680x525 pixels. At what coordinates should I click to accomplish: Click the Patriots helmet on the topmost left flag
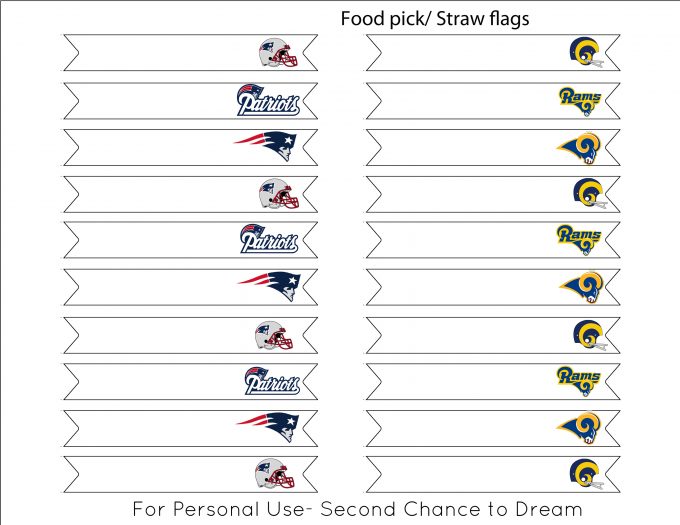coord(279,52)
